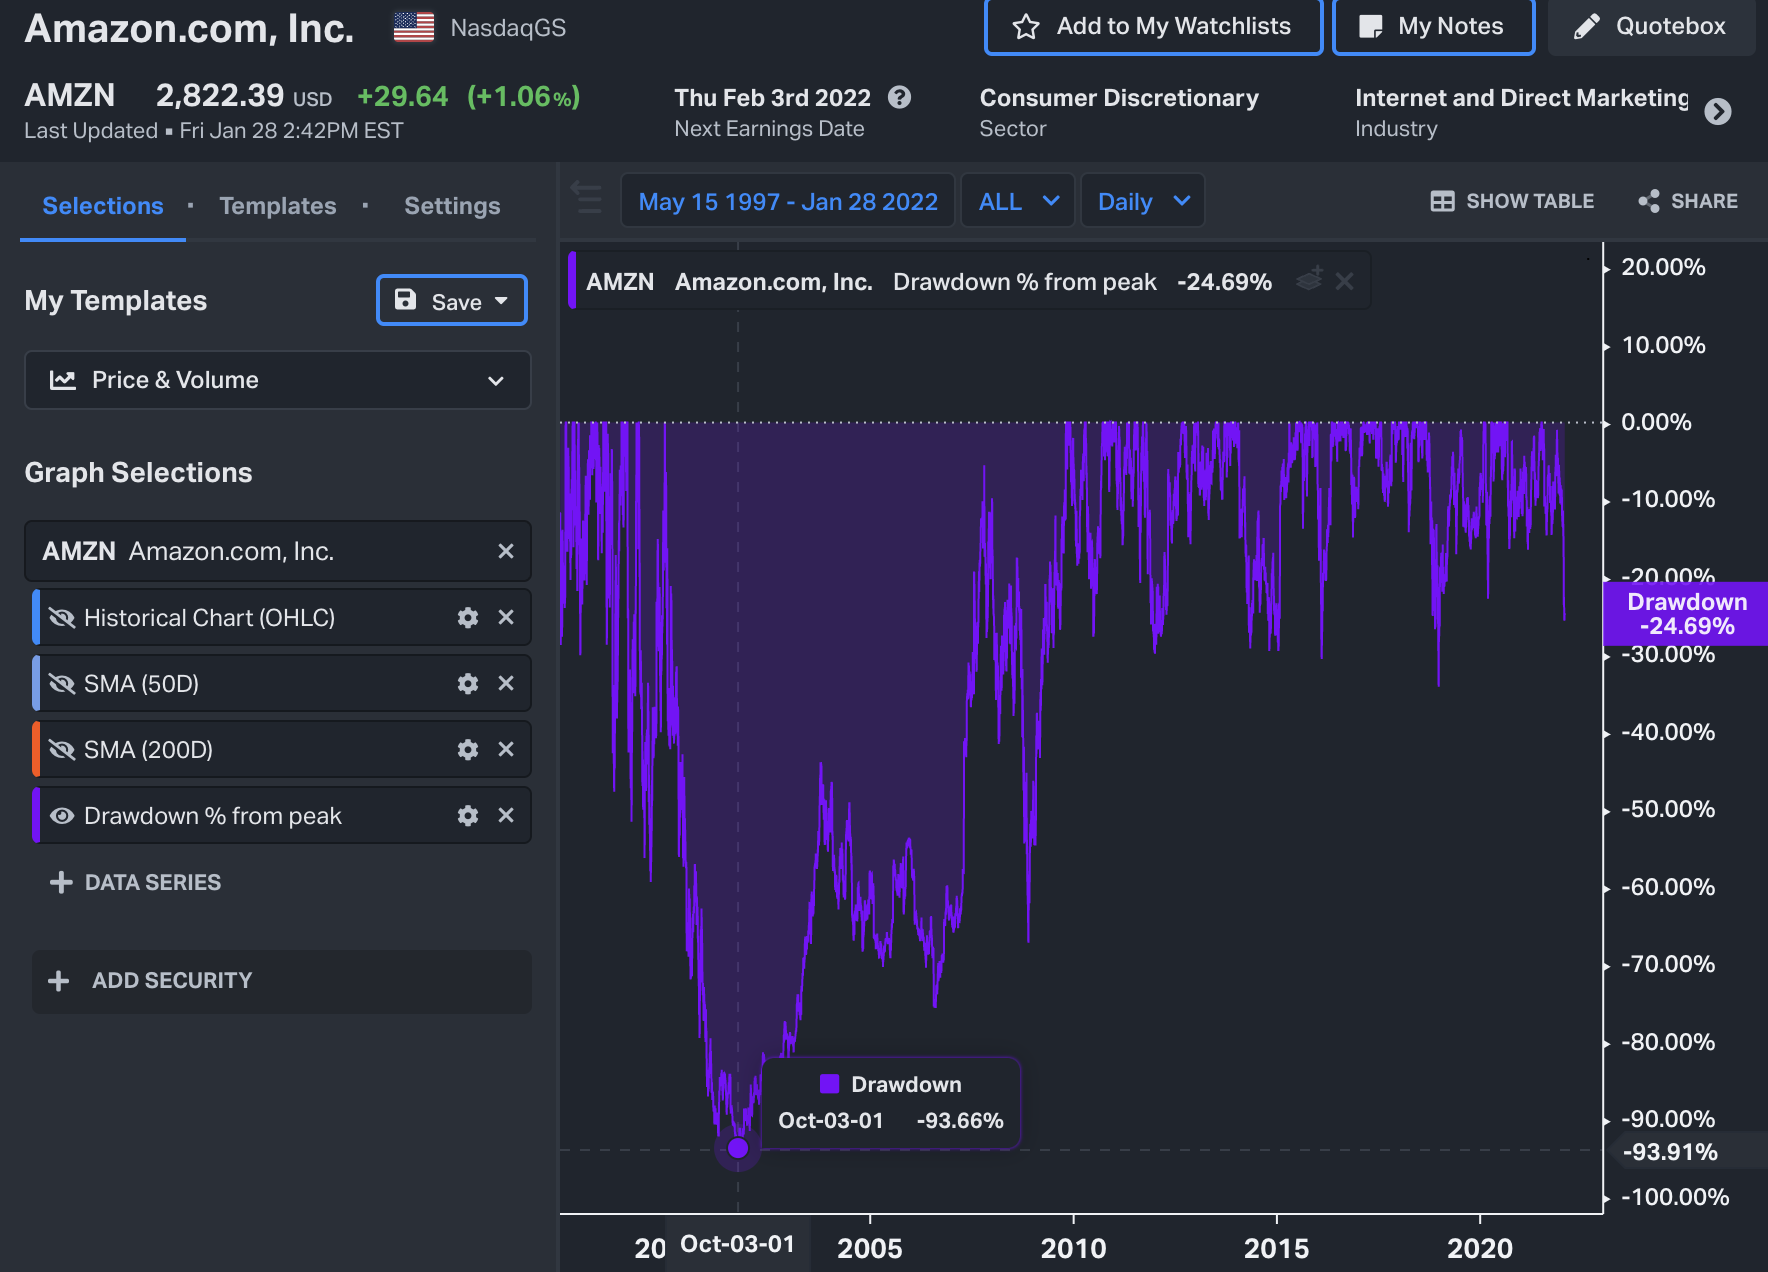Open the Daily frequency dropdown
The image size is (1768, 1272).
click(1142, 202)
